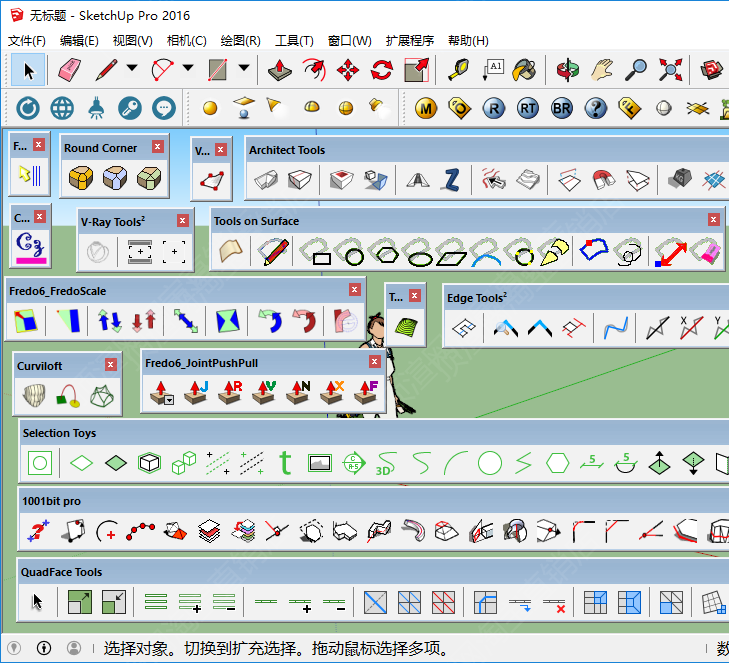Choose the Scale tool

click(416, 70)
